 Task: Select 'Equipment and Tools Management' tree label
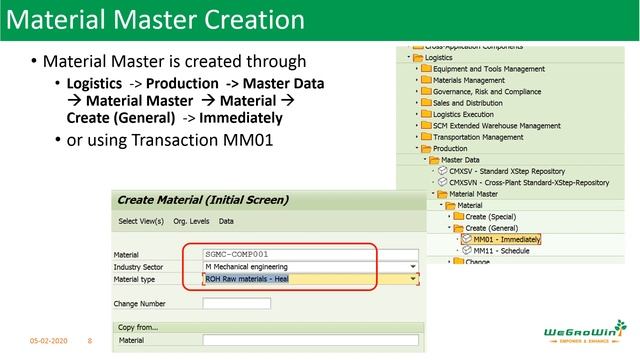[489, 69]
